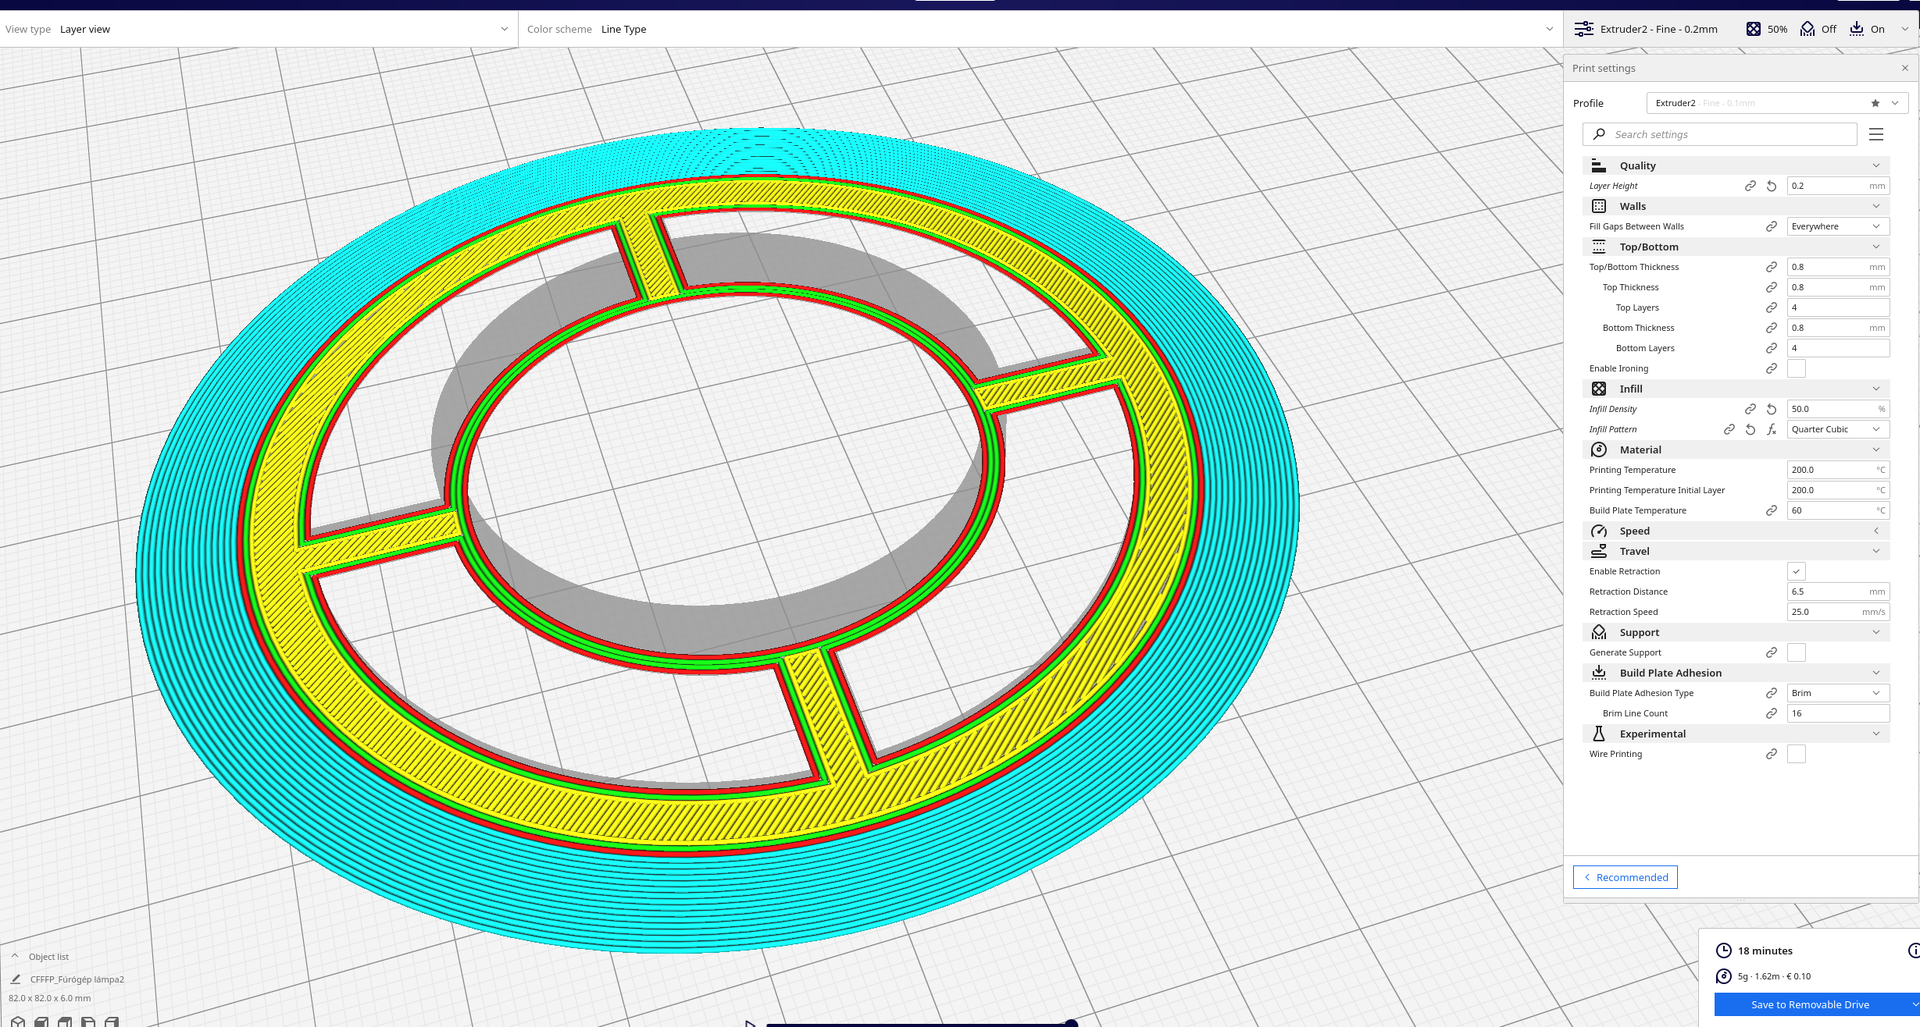Click the Infill category icon
The height and width of the screenshot is (1027, 1920).
[1599, 389]
